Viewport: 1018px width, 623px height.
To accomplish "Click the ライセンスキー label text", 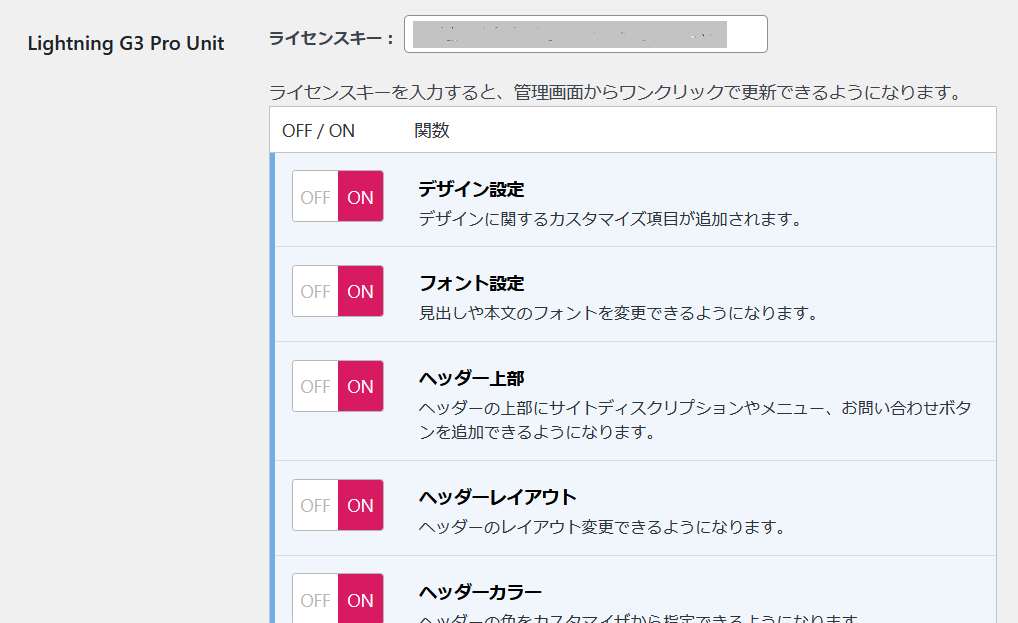I will coord(331,38).
